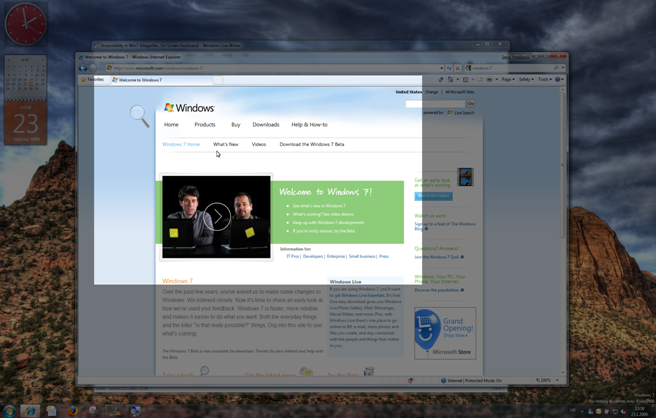The width and height of the screenshot is (656, 418).
Task: Click the Magnifier taskbar icon
Action: 135,411
